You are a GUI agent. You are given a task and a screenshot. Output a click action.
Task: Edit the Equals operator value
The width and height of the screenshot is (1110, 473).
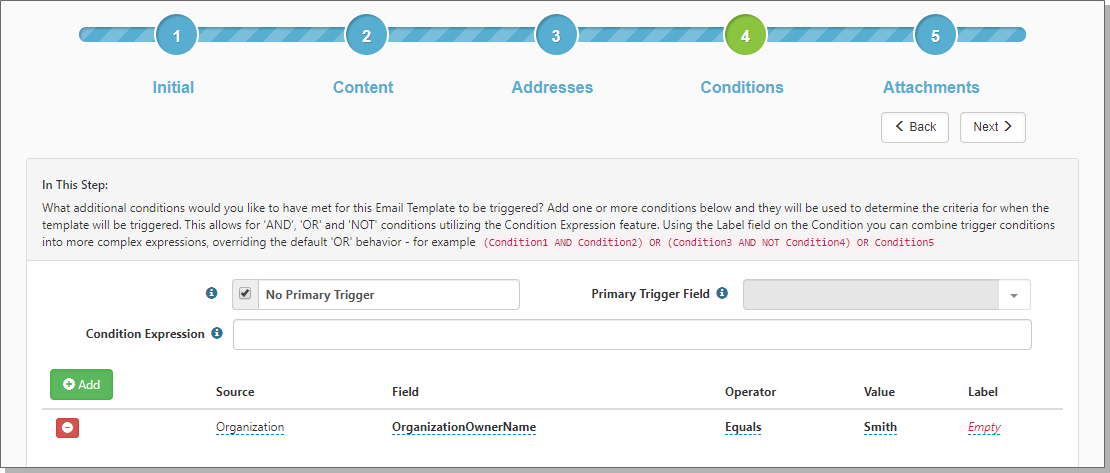pos(743,427)
